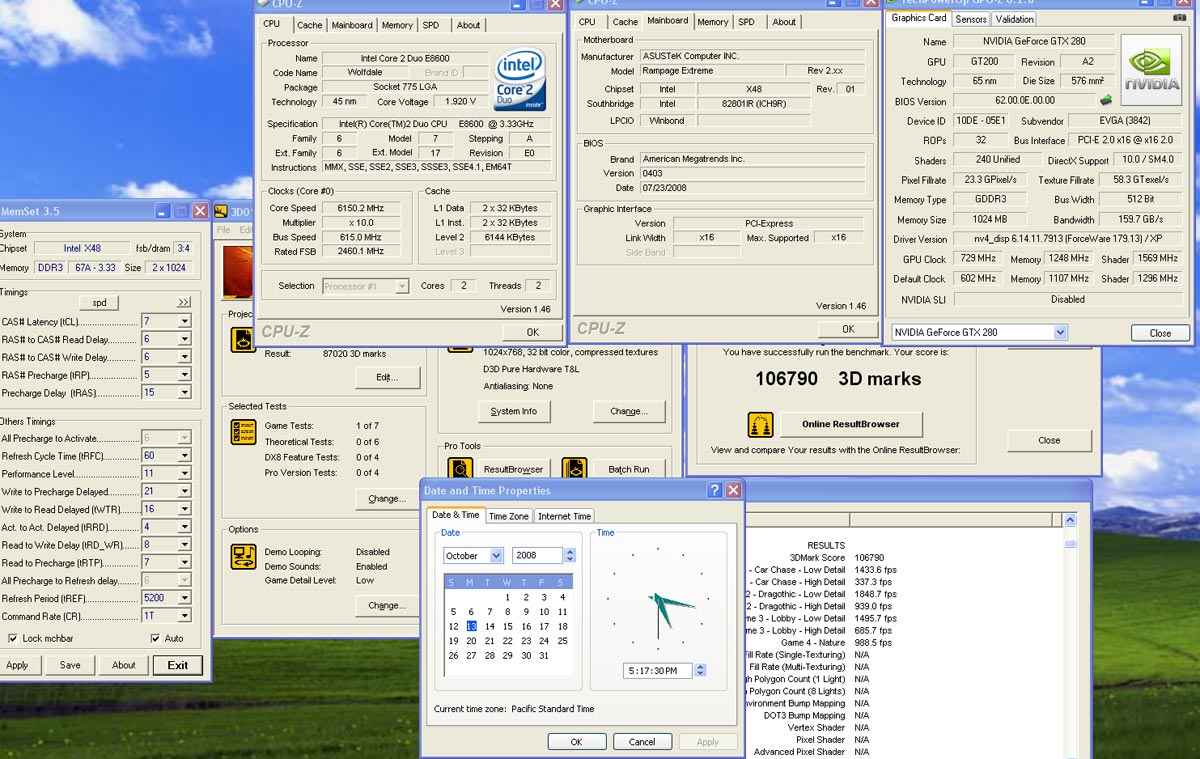The image size is (1200, 759).
Task: Open the Refresh Period (tREF) dropdown
Action: tap(184, 598)
